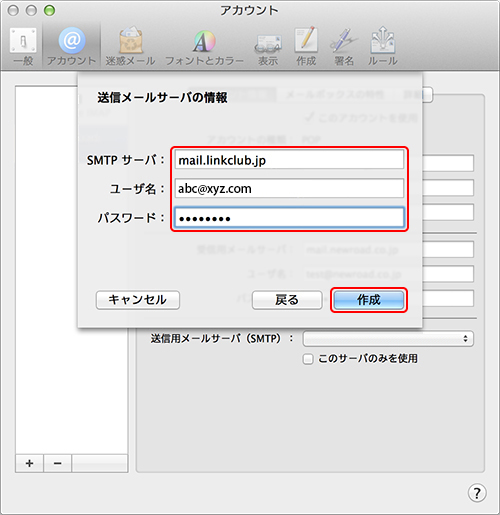This screenshot has height=515, width=500.
Task: Focus the パスワード field
Action: (x=289, y=218)
